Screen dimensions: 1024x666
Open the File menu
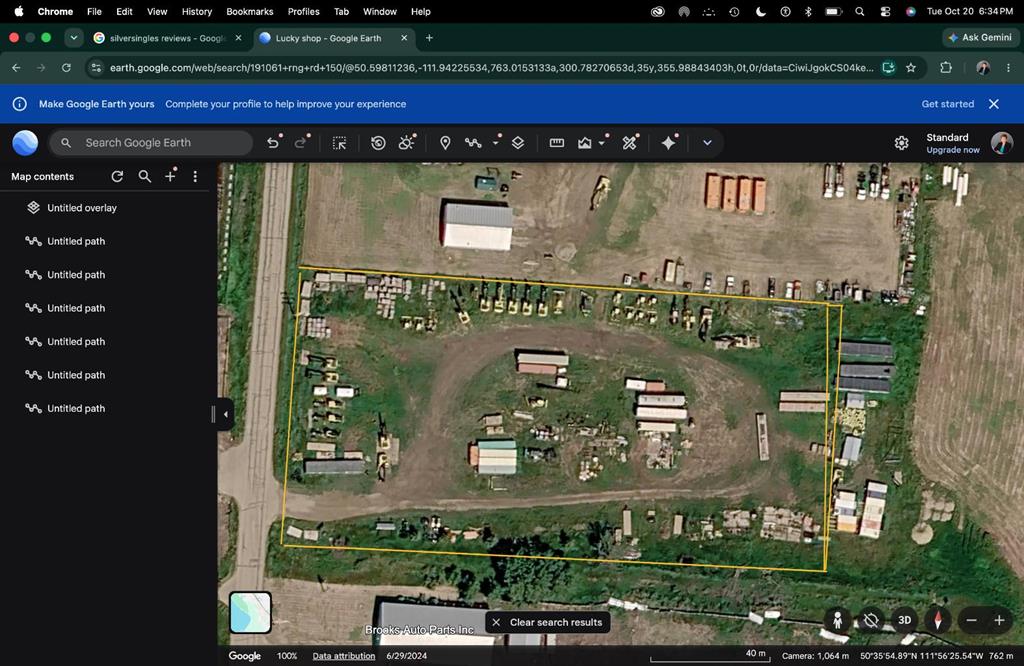94,12
